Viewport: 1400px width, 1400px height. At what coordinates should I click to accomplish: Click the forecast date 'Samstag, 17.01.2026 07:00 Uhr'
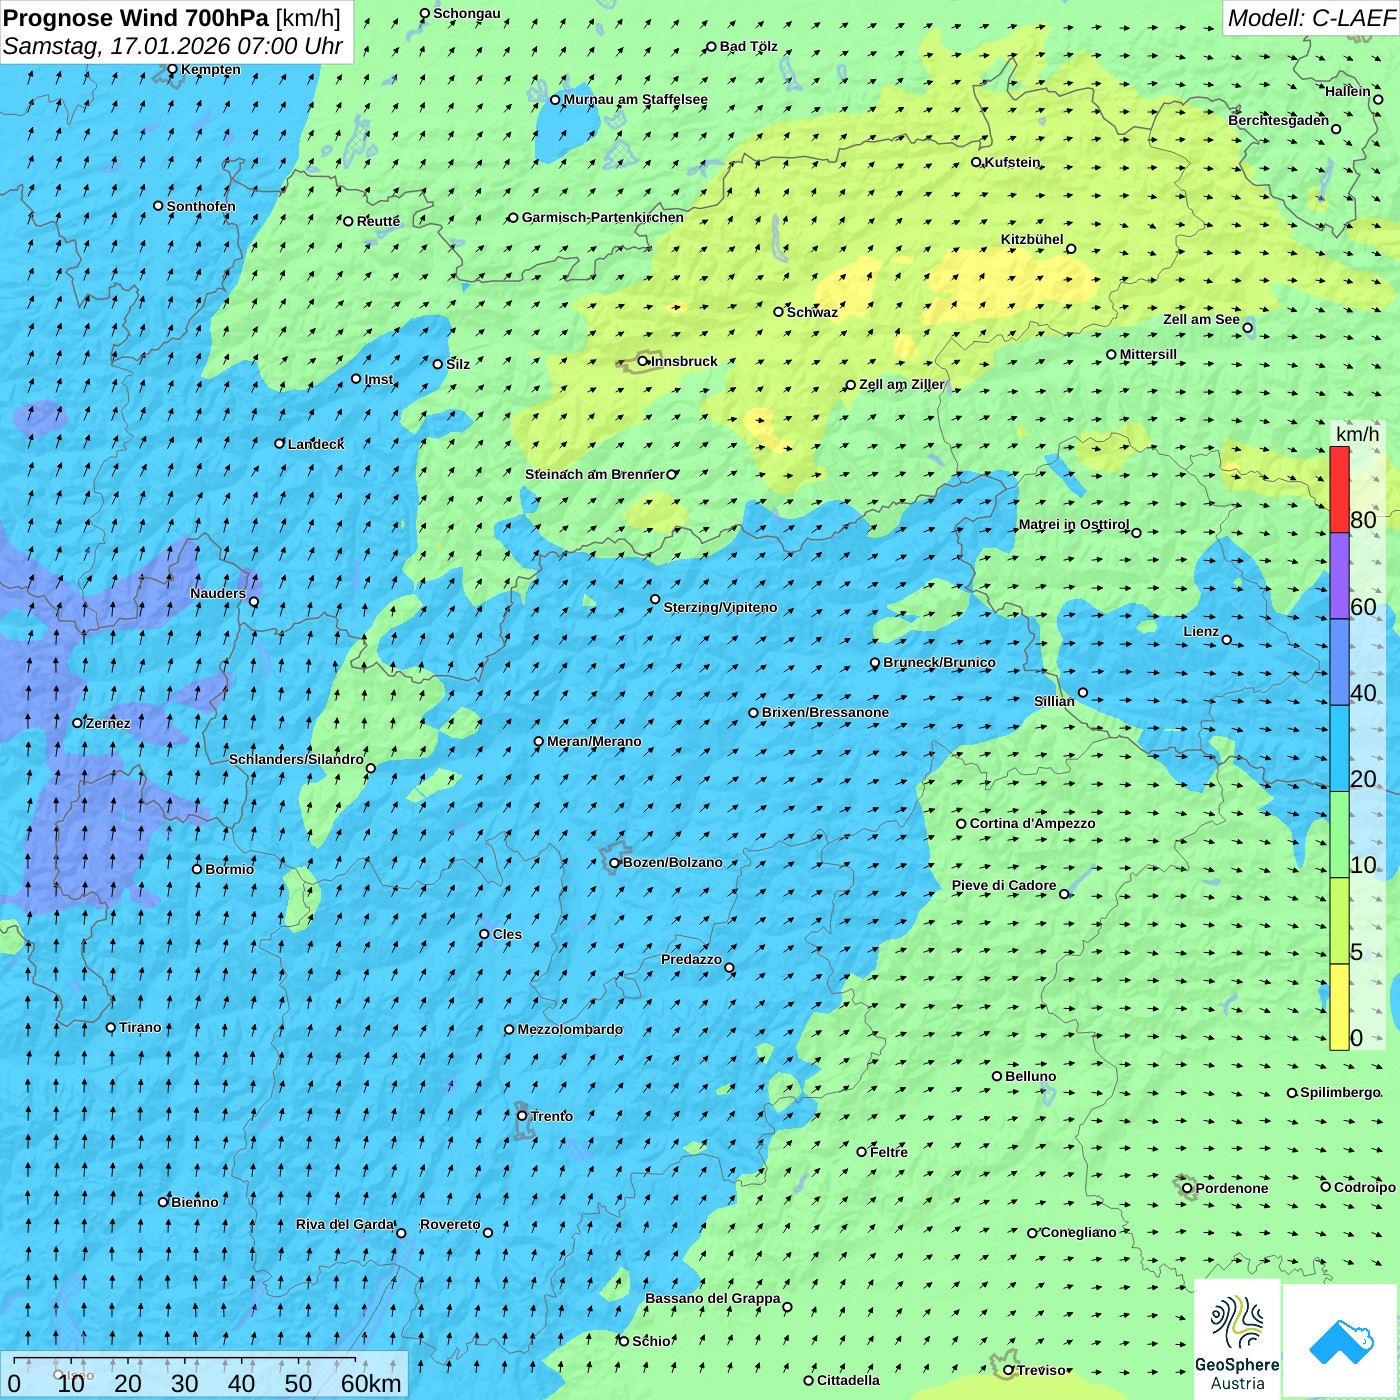point(172,46)
